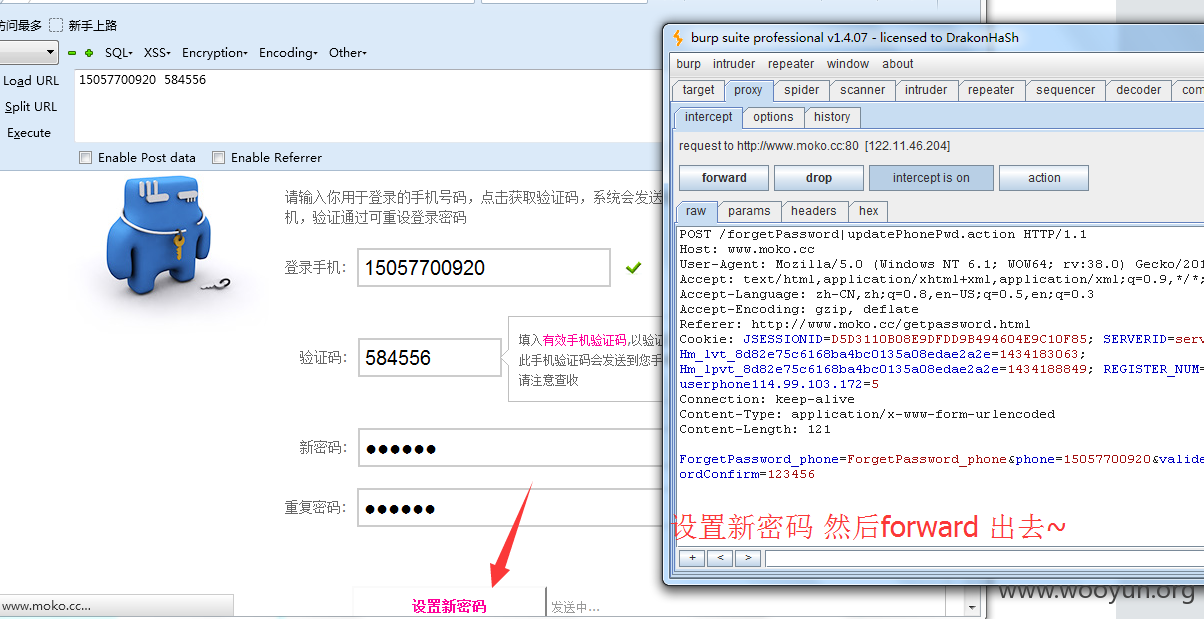Switch to the params view tab

tap(749, 211)
